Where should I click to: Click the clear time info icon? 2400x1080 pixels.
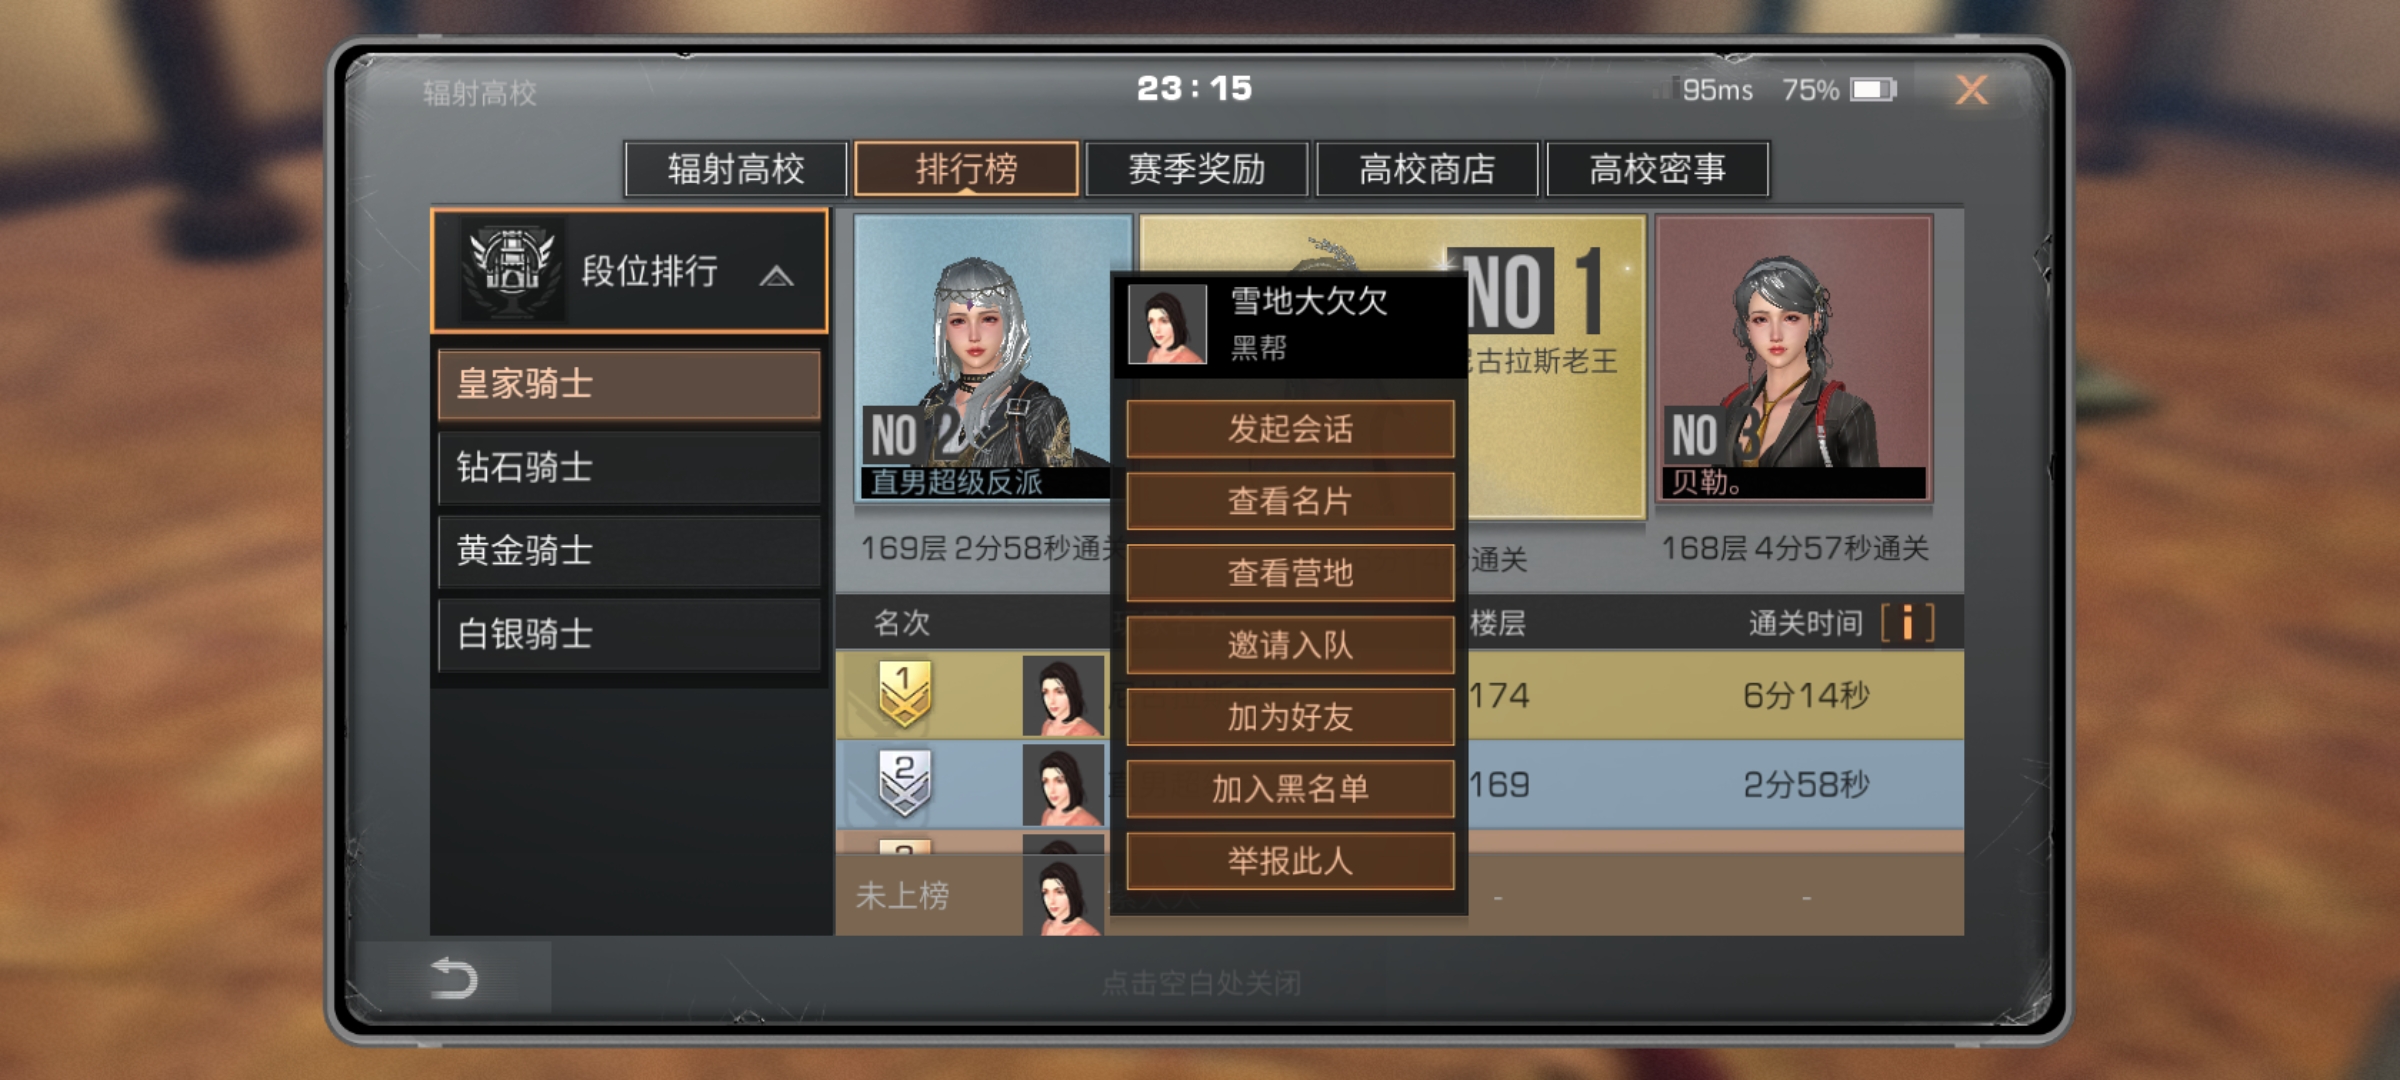1908,622
